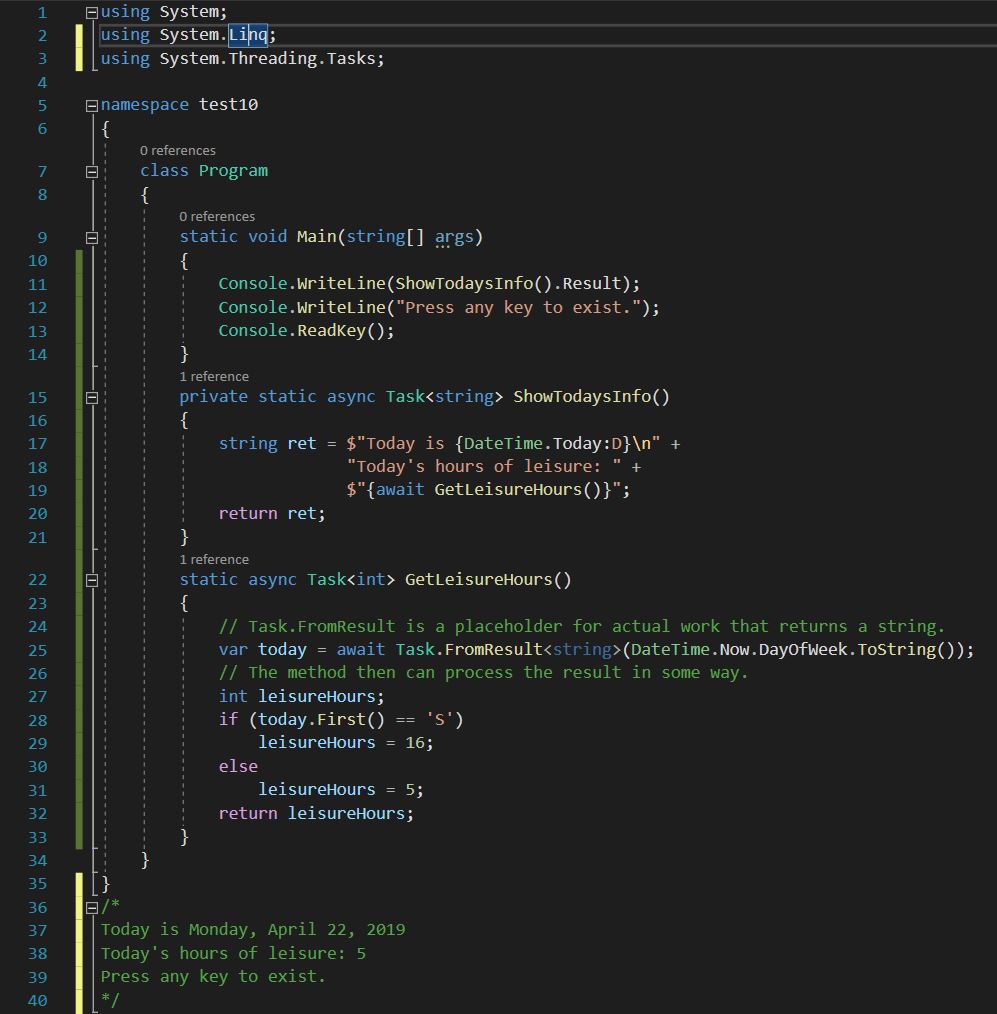Collapse the GetLeisureHours method block
Viewport: 997px width, 1014px height.
click(x=92, y=581)
